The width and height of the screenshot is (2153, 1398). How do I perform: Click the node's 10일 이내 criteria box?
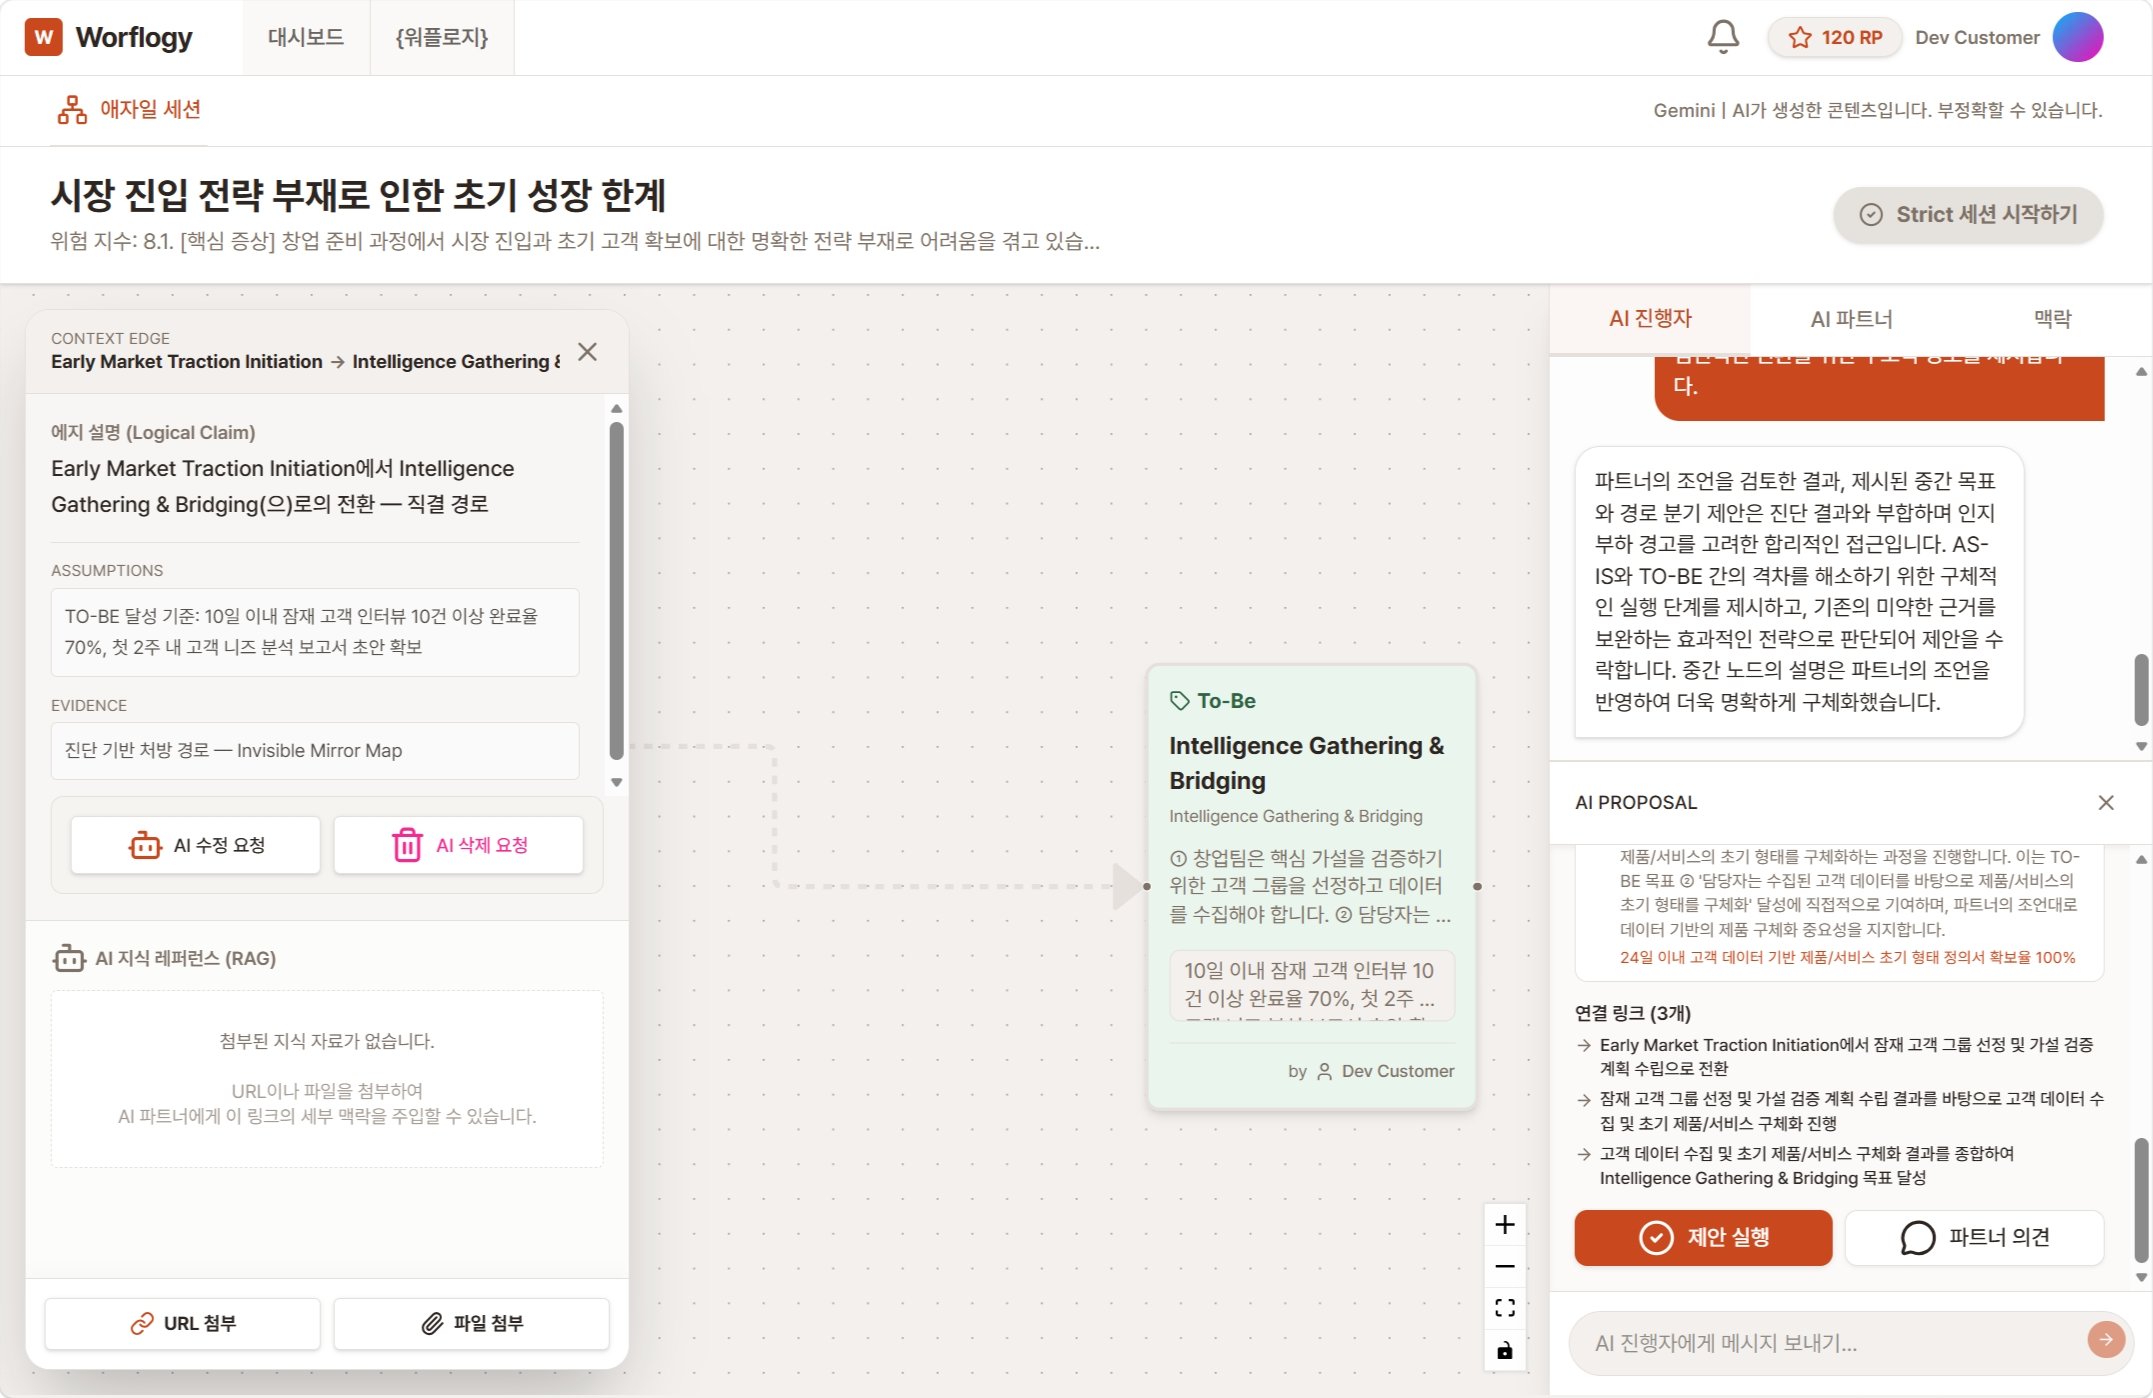[1312, 986]
